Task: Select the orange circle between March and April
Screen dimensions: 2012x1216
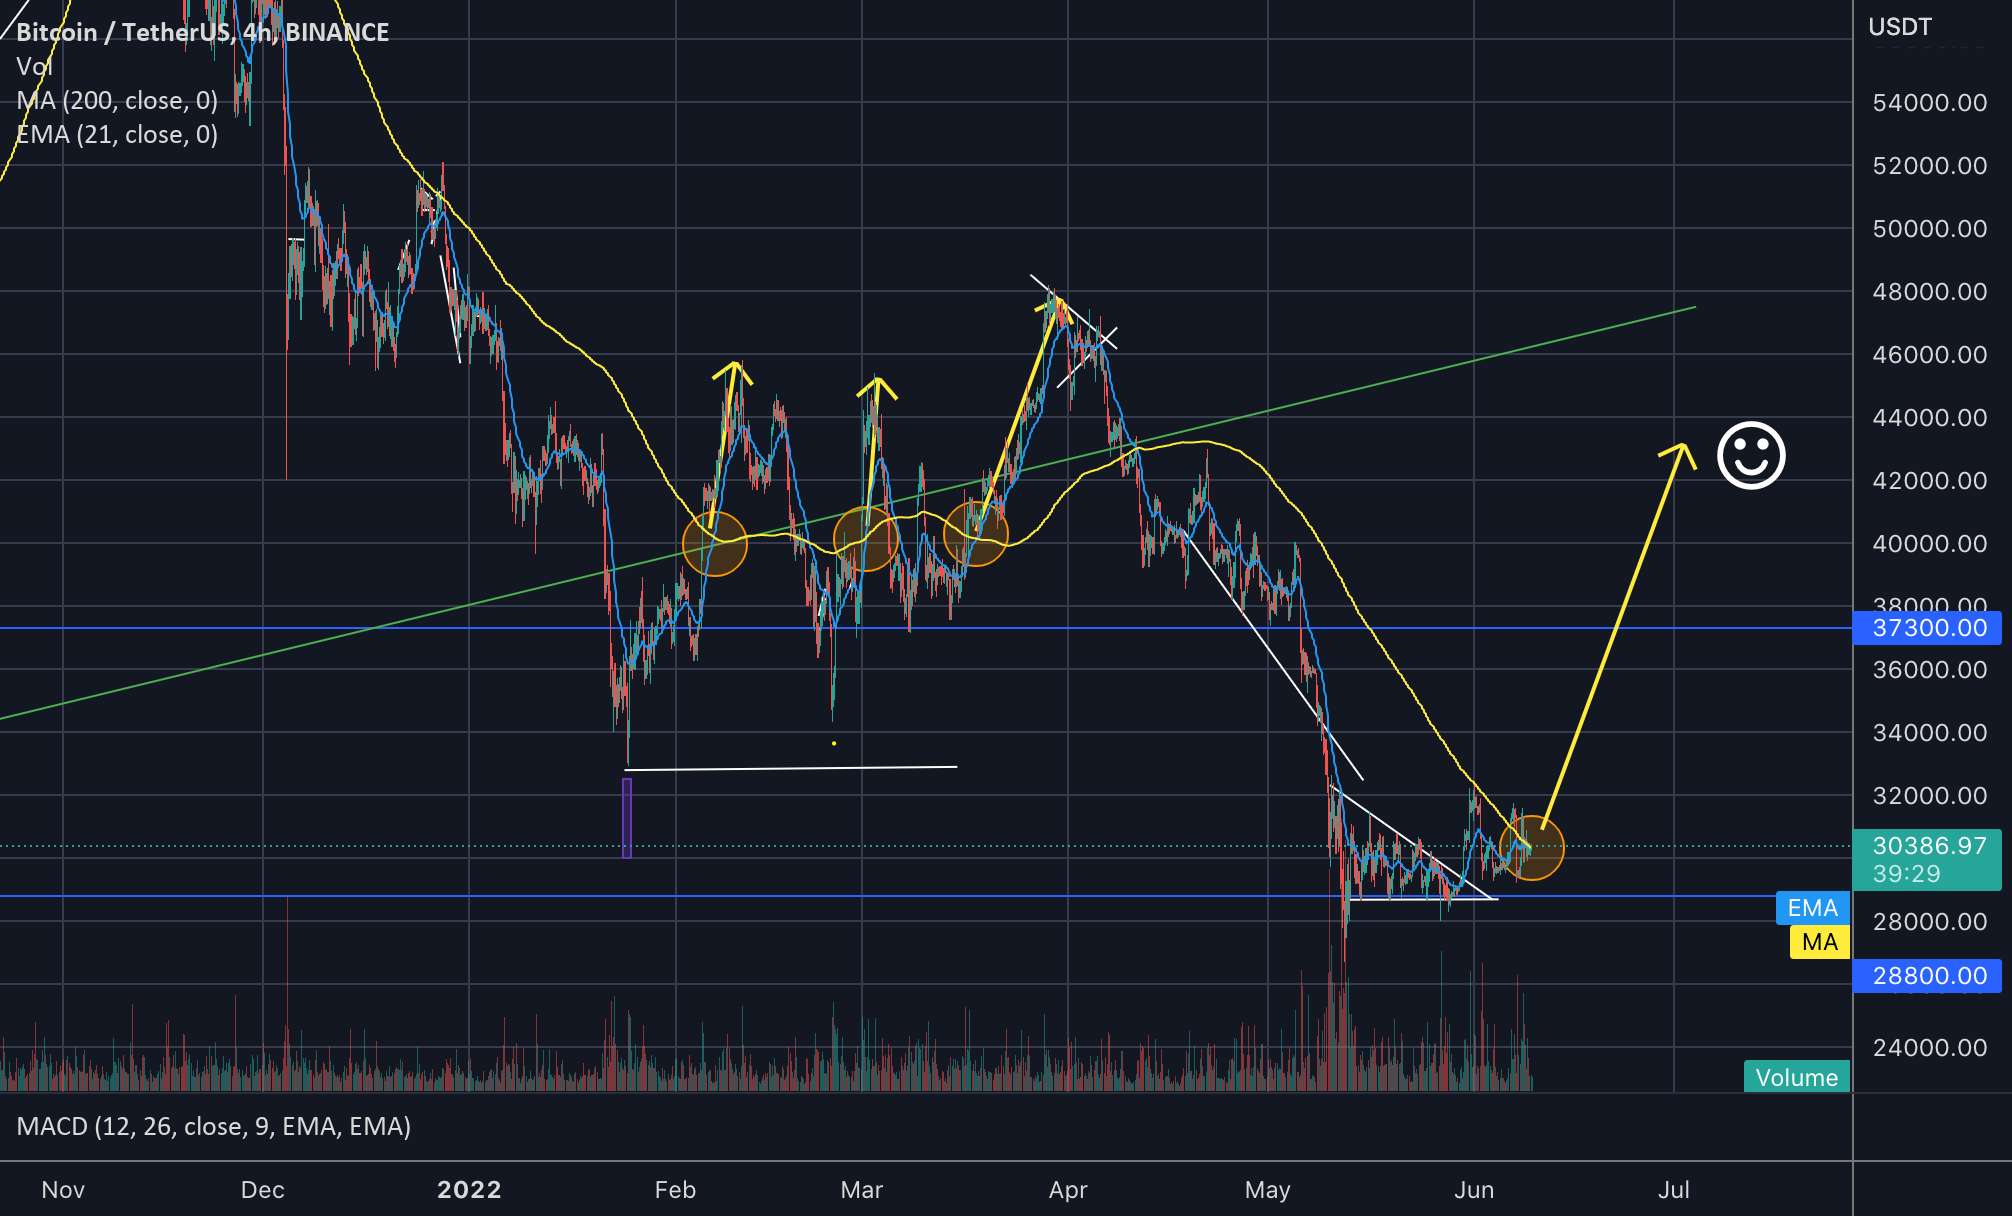Action: pos(976,534)
